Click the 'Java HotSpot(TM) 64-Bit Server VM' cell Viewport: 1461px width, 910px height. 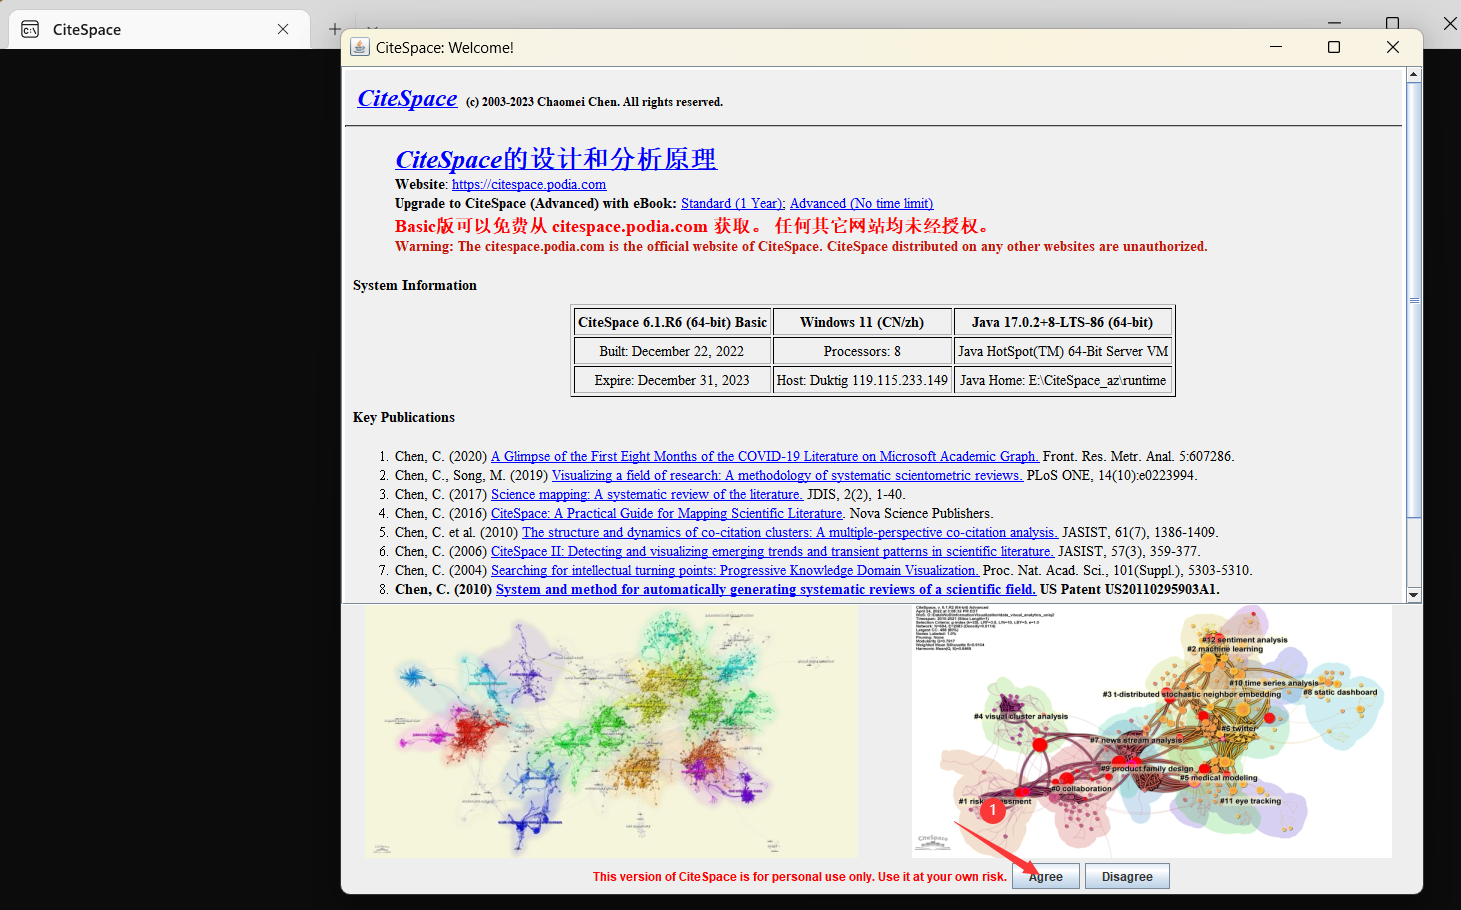pos(1062,351)
